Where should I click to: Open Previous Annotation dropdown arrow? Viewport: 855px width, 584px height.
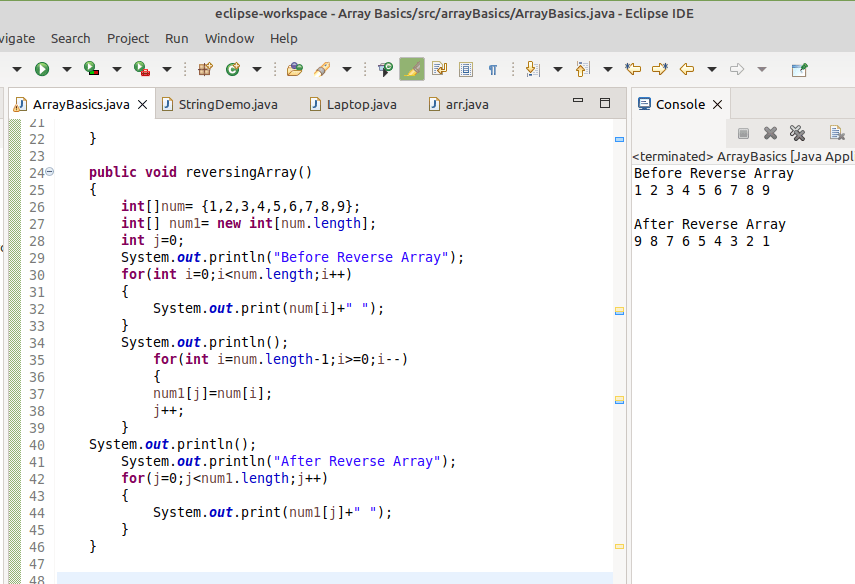click(x=607, y=69)
